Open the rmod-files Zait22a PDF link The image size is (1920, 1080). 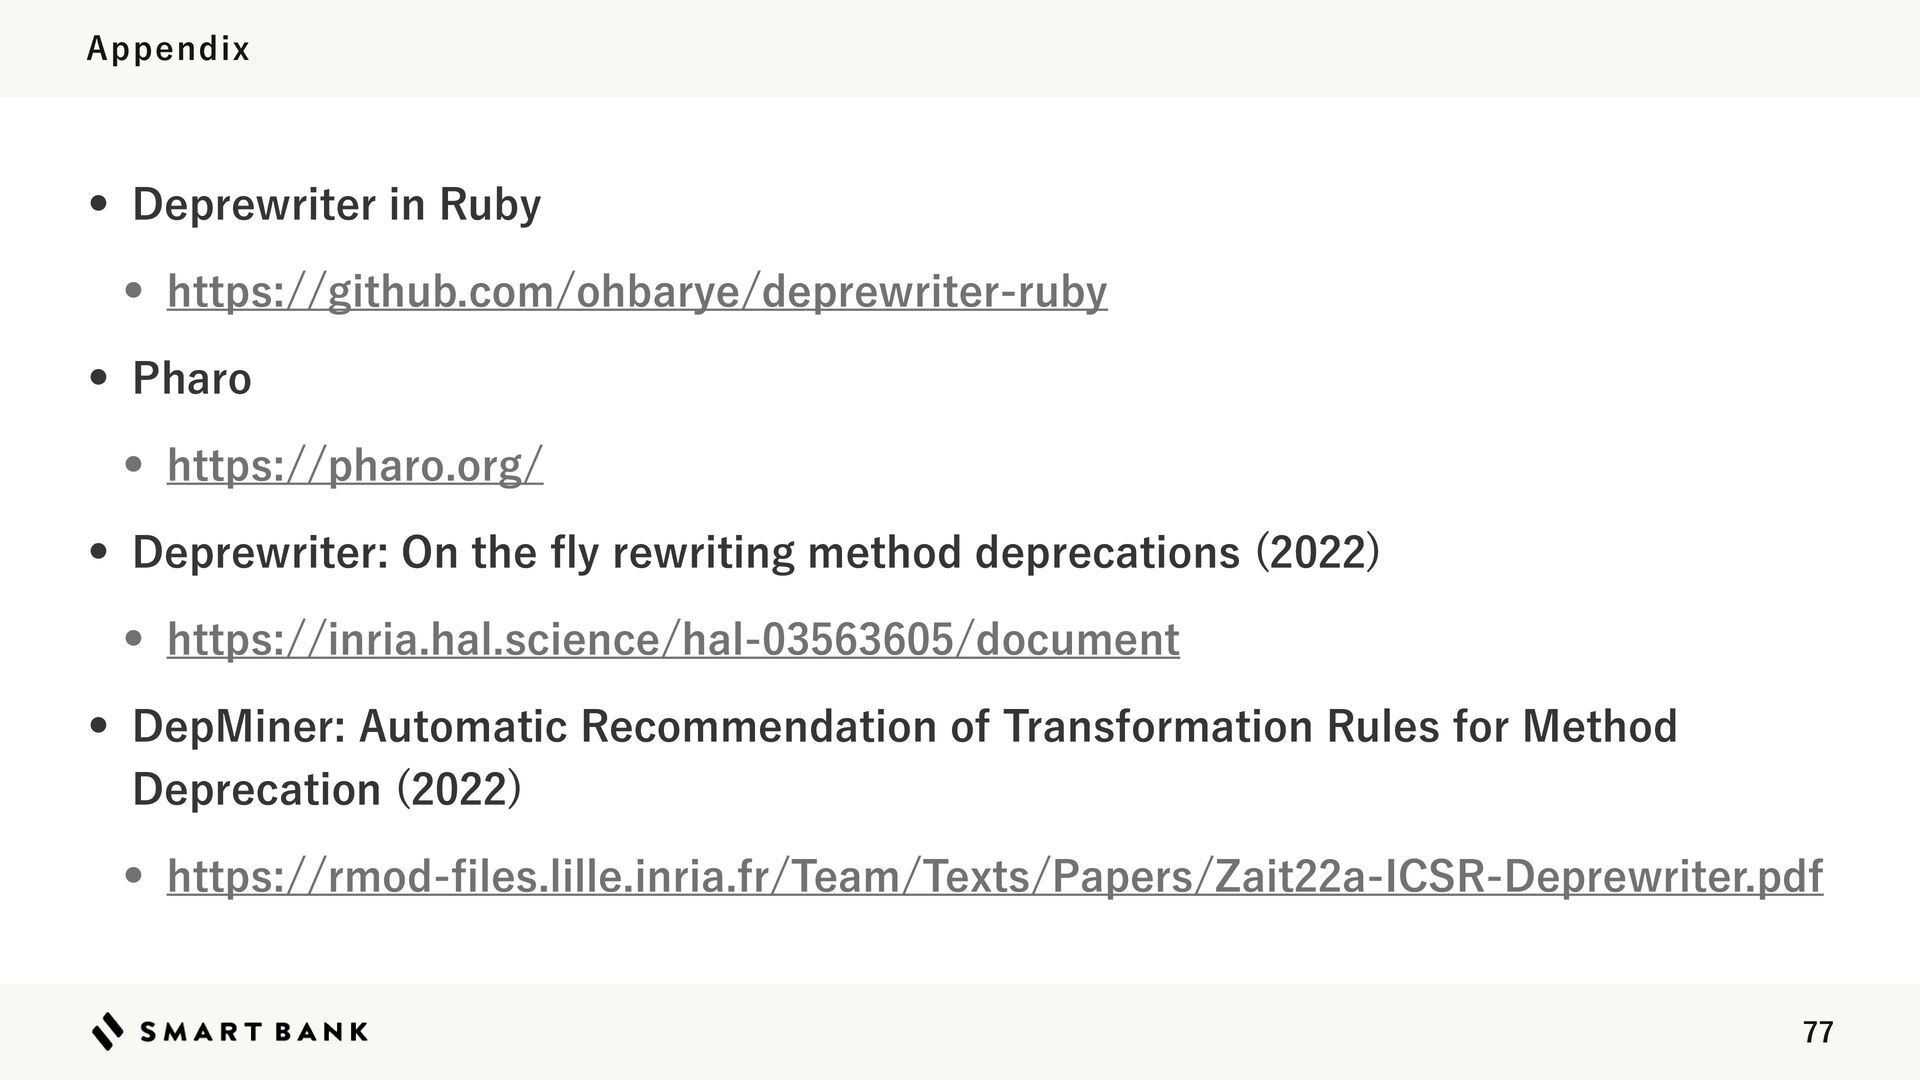(995, 876)
